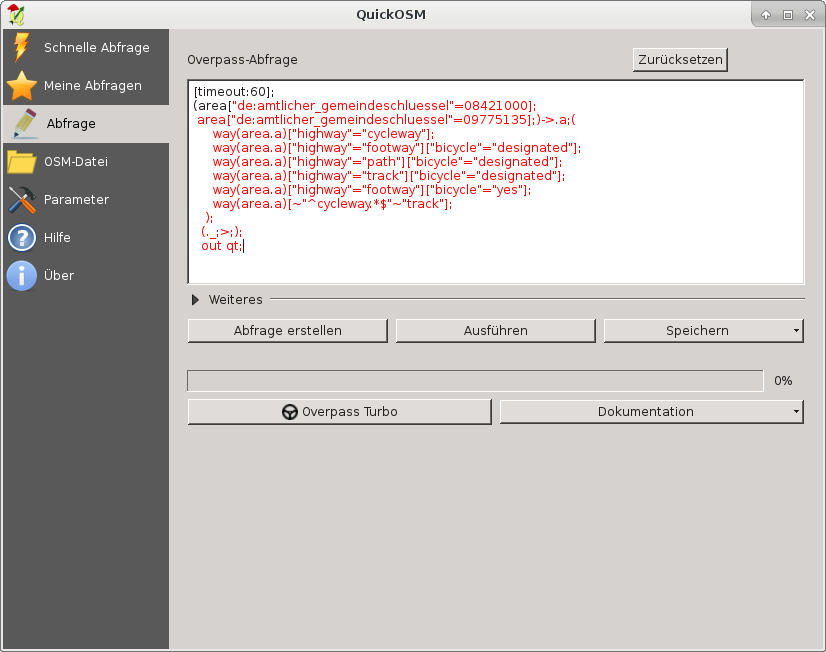Expand the Weiteres section
The height and width of the screenshot is (652, 826).
pyautogui.click(x=195, y=299)
